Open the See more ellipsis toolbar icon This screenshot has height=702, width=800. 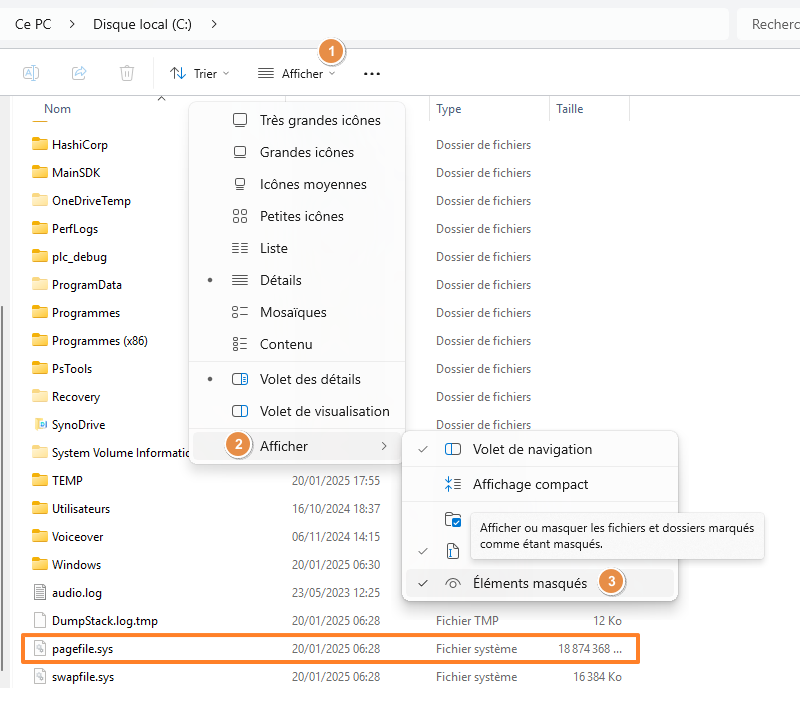tap(371, 73)
